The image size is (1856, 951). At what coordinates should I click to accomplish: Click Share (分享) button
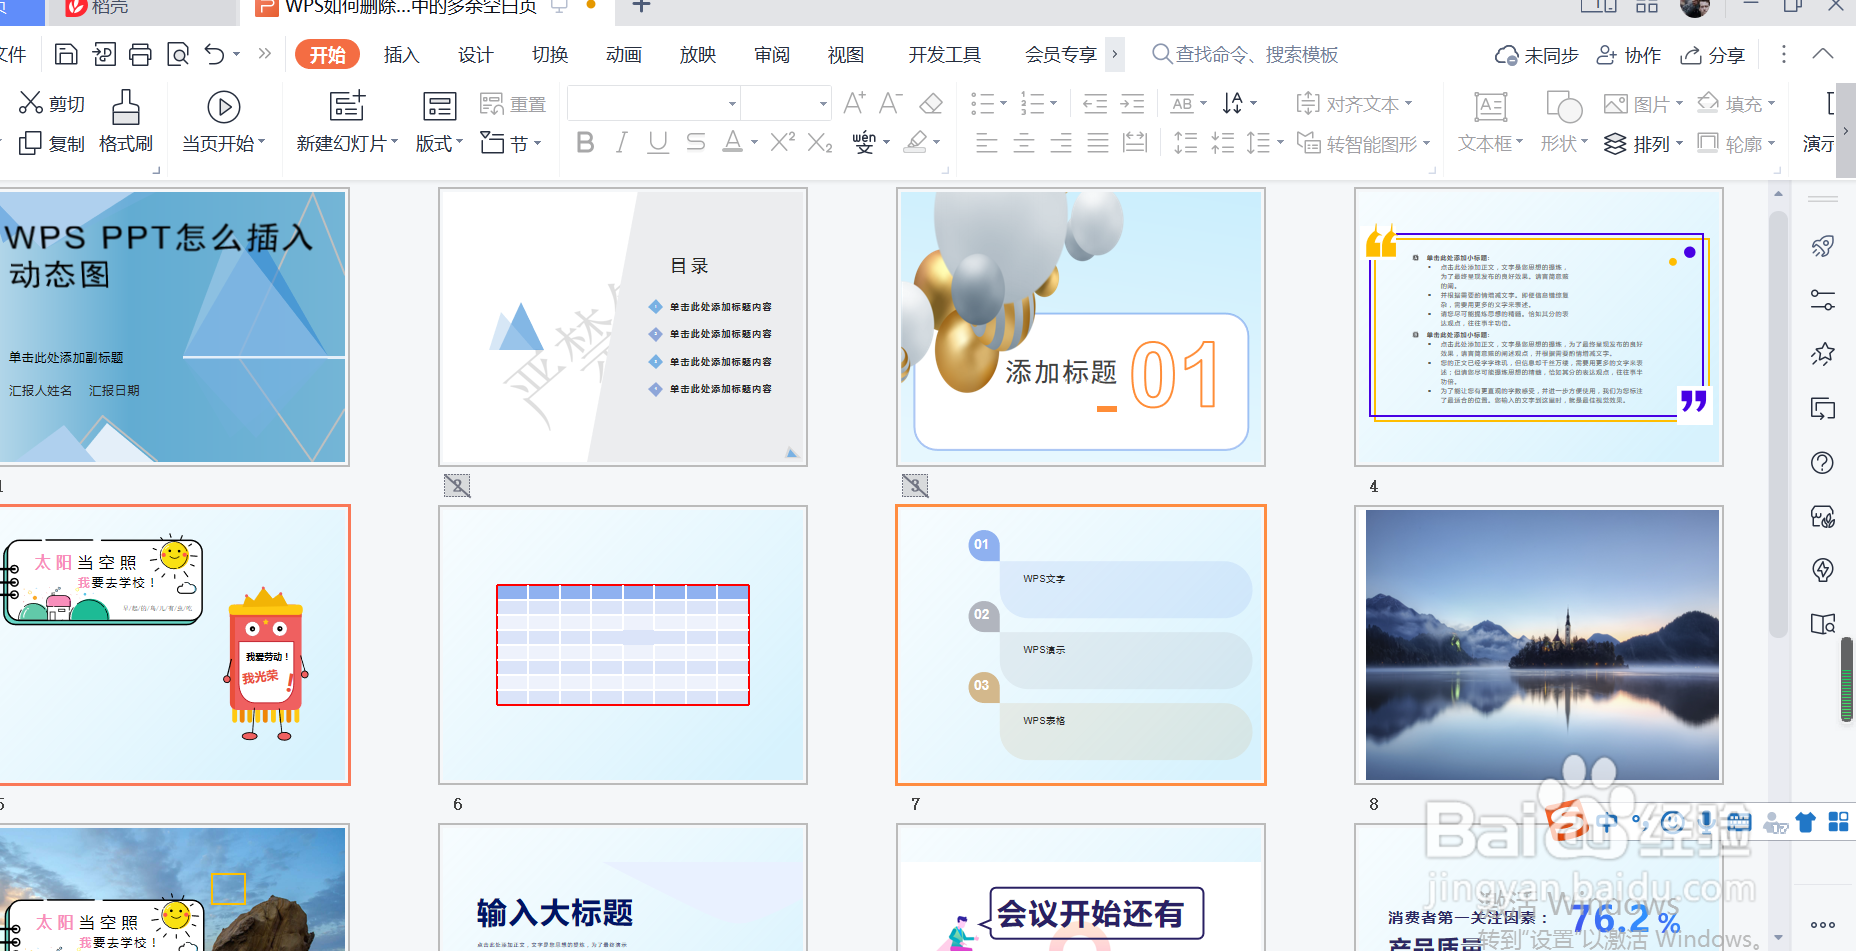[1712, 55]
